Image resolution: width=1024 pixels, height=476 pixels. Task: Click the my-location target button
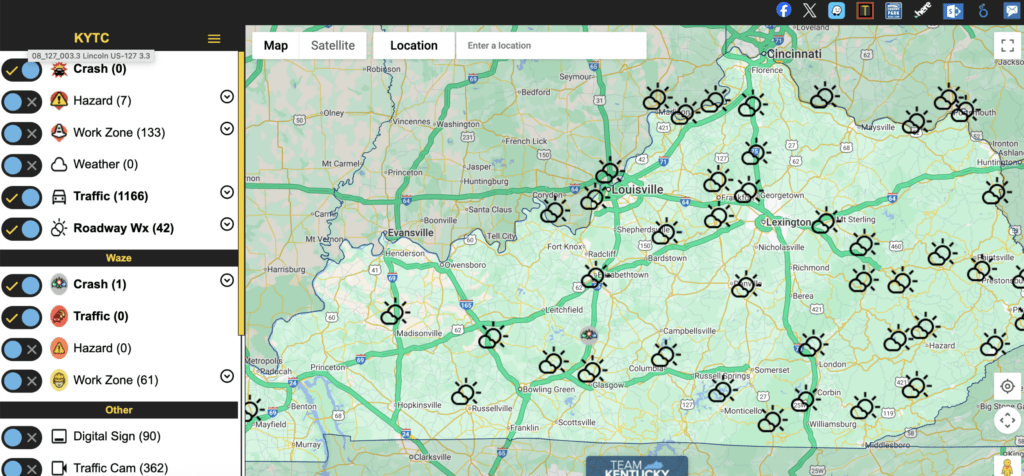1006,387
